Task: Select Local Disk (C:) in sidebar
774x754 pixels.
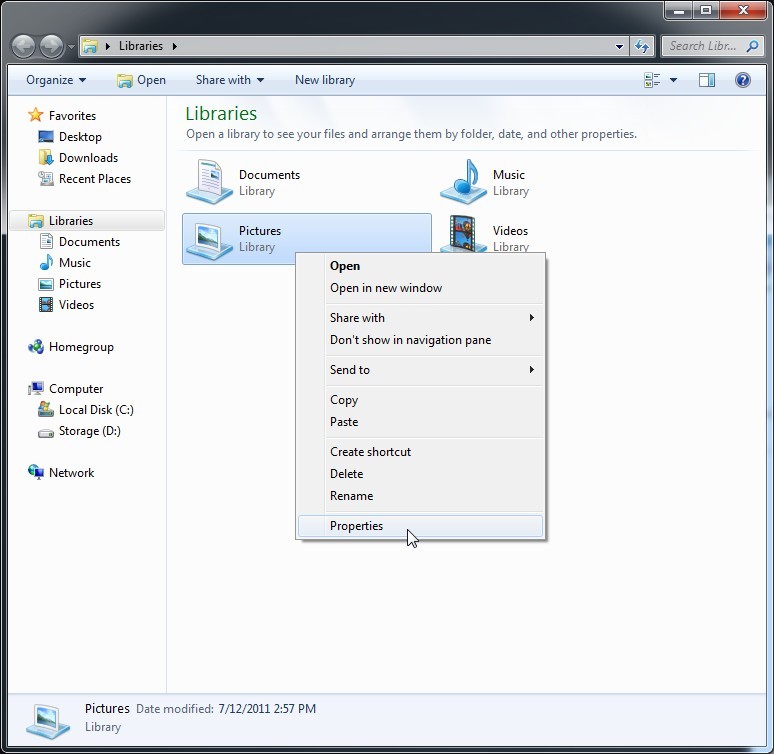Action: [x=95, y=410]
